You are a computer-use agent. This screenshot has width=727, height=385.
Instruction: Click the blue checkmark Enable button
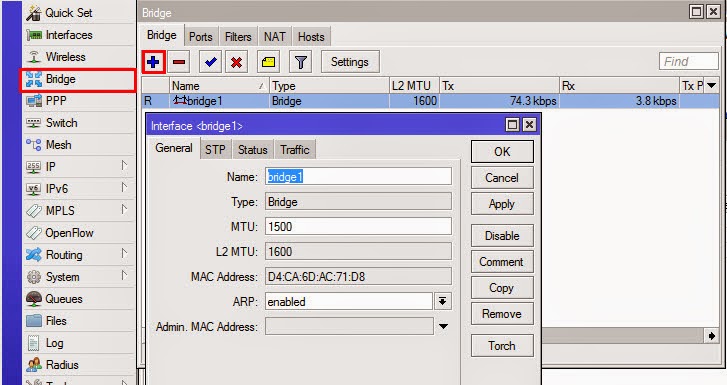210,62
